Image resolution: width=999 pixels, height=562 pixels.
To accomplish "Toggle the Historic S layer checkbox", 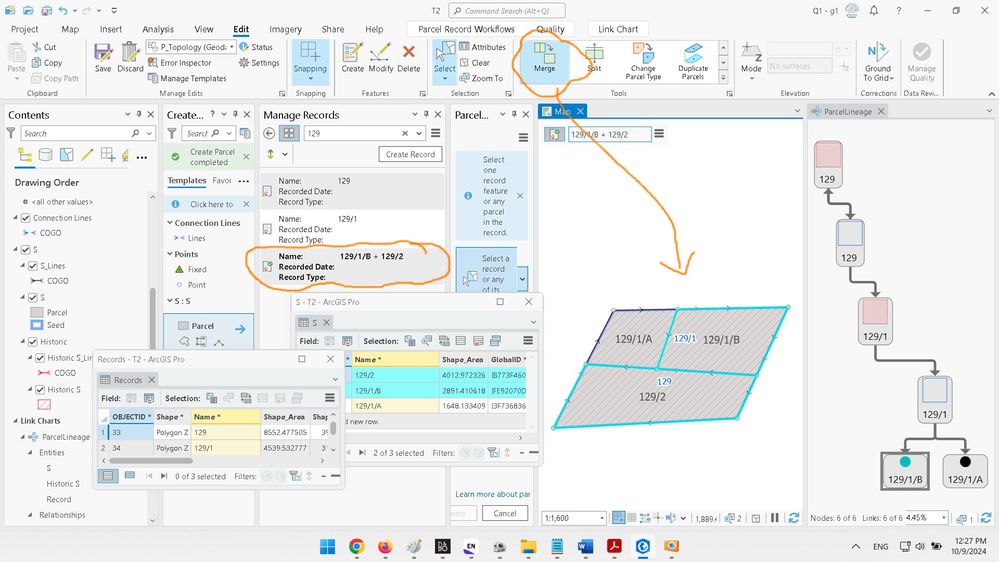I will point(40,389).
